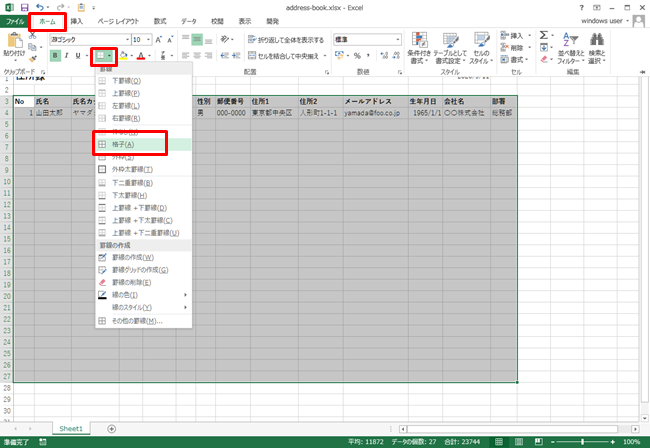The height and width of the screenshot is (448, 650).
Task: Switch to the 挿入 ribbon tab
Action: 76,21
